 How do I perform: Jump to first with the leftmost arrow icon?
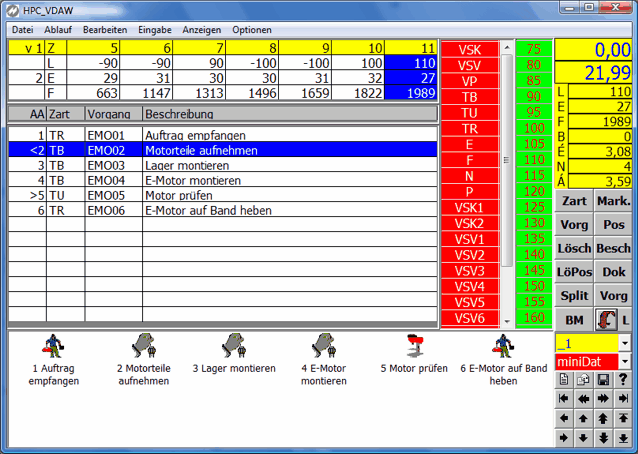pos(564,398)
